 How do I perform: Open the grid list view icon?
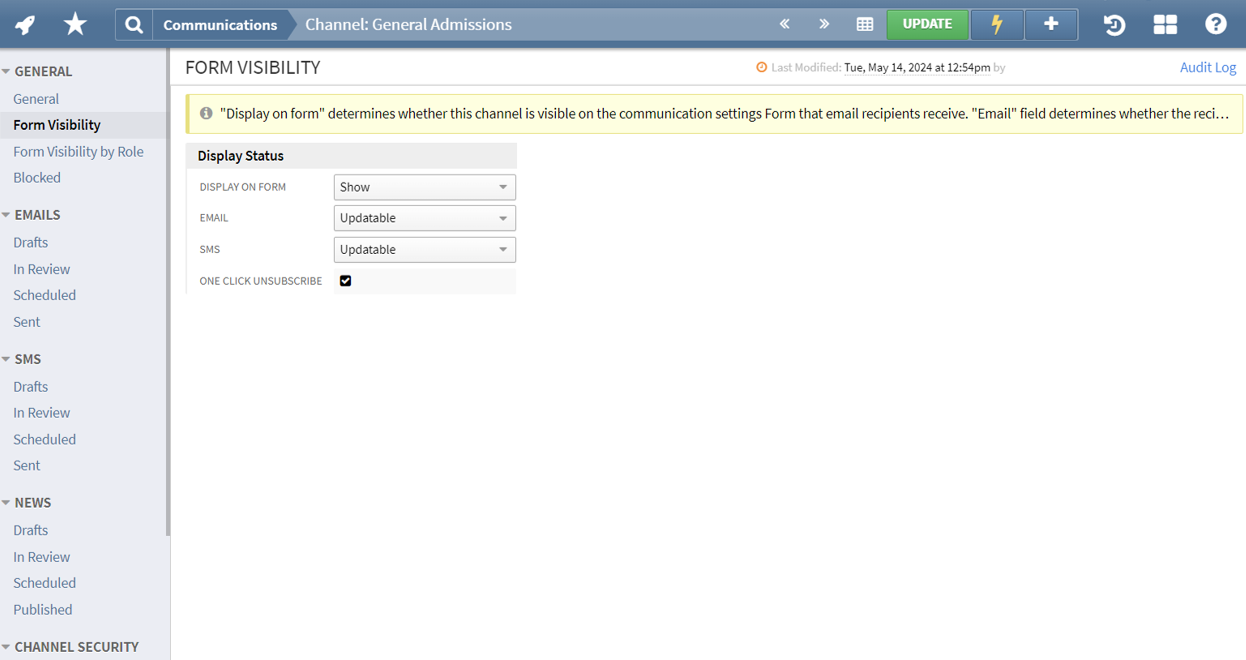click(865, 24)
